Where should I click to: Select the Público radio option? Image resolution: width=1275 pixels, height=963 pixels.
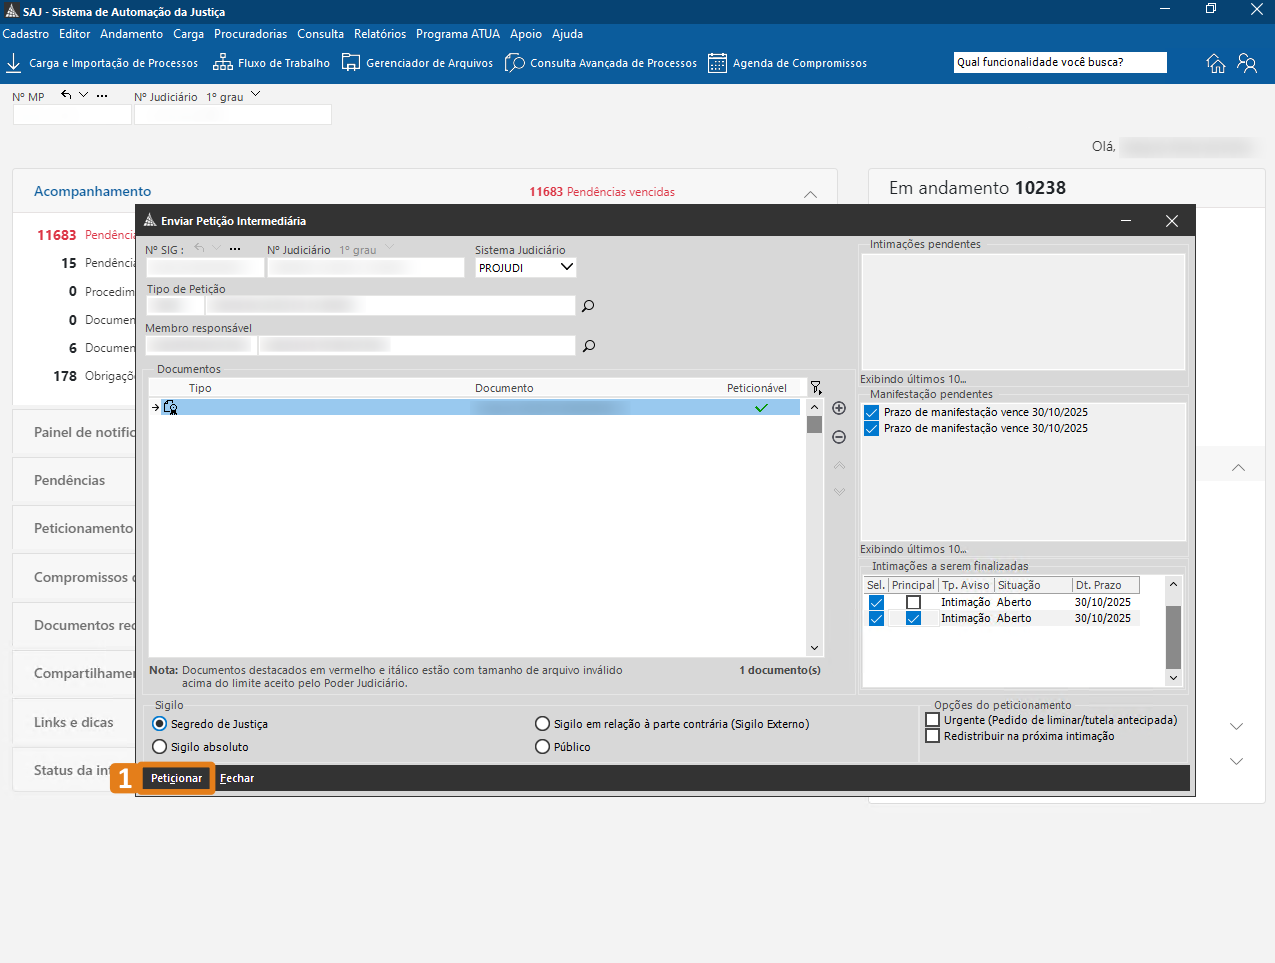tap(543, 747)
